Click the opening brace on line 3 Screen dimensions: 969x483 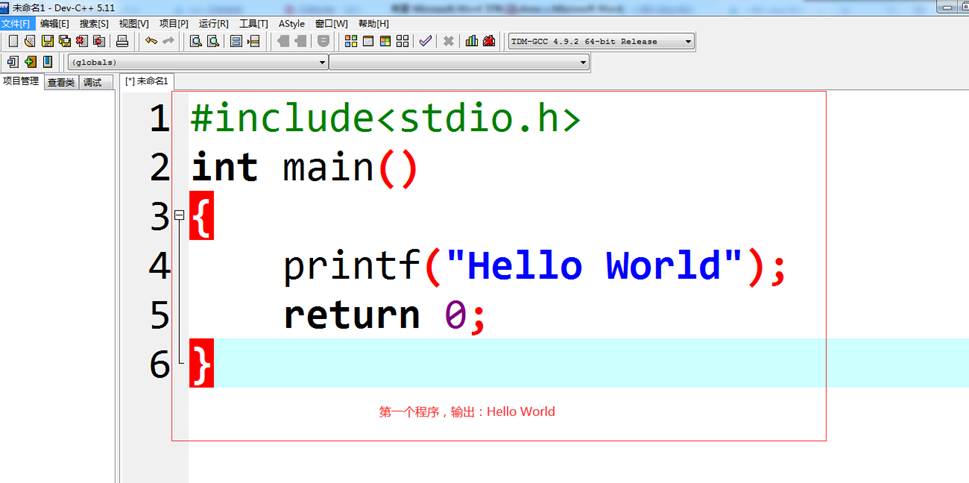201,215
